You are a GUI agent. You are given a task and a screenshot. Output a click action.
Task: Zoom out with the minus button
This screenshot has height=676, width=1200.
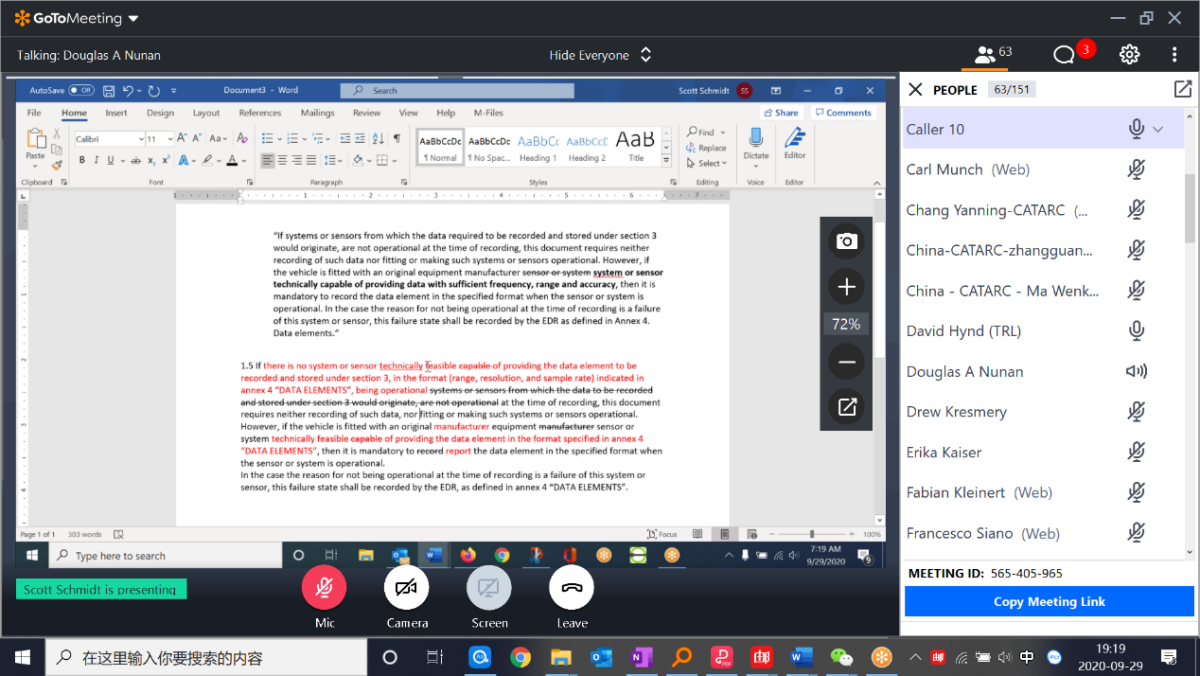pyautogui.click(x=846, y=361)
